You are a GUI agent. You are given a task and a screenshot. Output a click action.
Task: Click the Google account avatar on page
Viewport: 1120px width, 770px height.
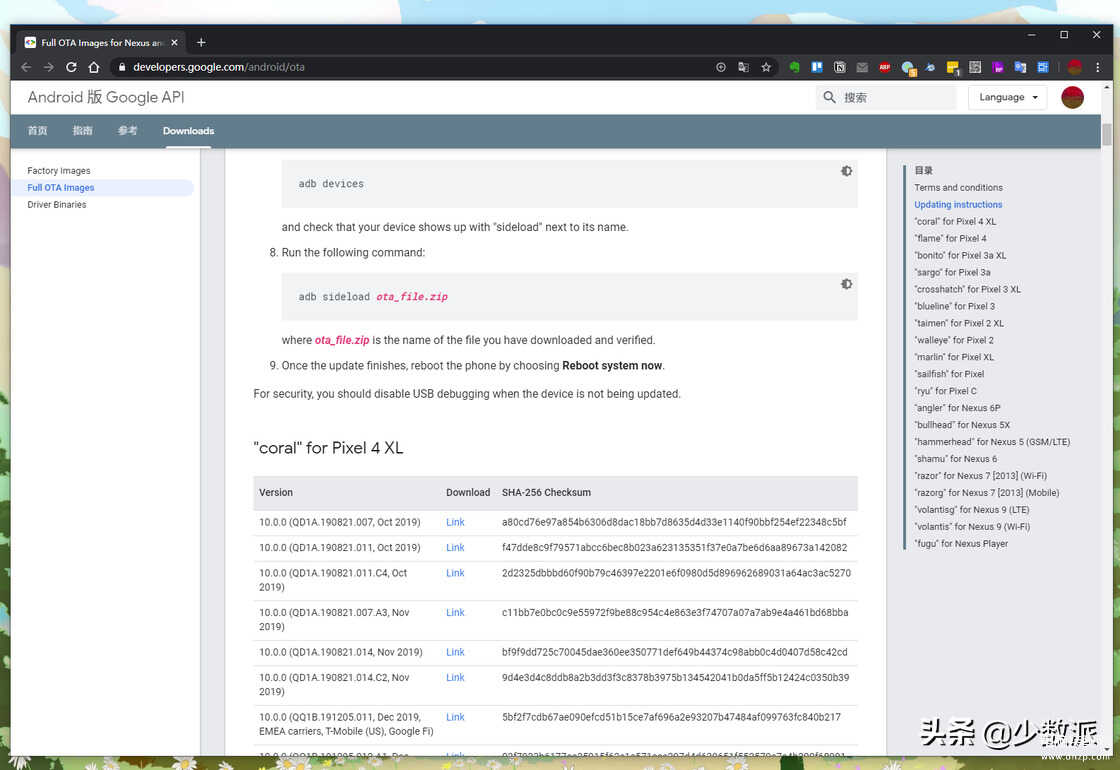click(x=1072, y=97)
